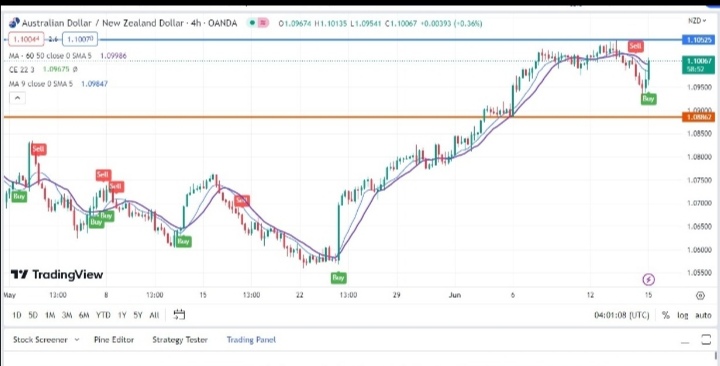Viewport: 720px width, 366px height.
Task: Click the red sell price 1.1004 button
Action: point(26,39)
